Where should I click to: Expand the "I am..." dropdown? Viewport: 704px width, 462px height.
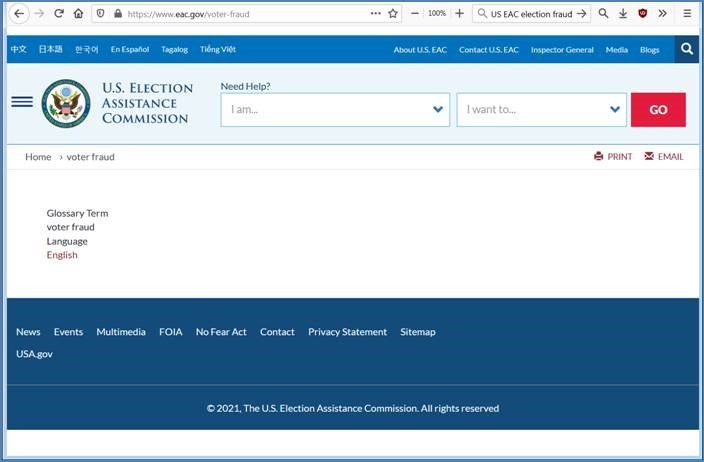pos(335,110)
